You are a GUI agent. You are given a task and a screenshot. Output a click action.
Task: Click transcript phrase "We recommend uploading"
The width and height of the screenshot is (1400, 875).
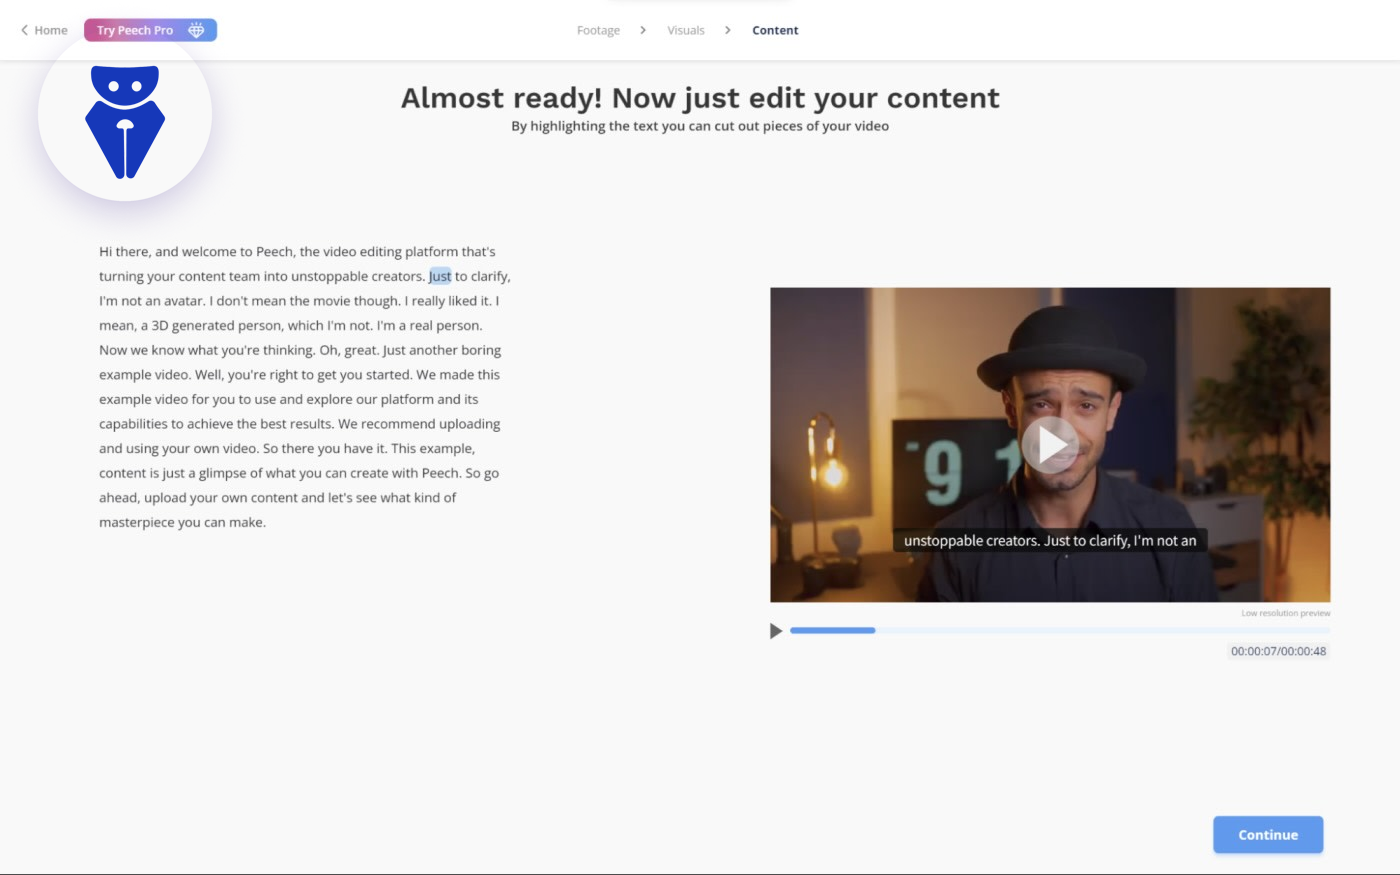(419, 424)
